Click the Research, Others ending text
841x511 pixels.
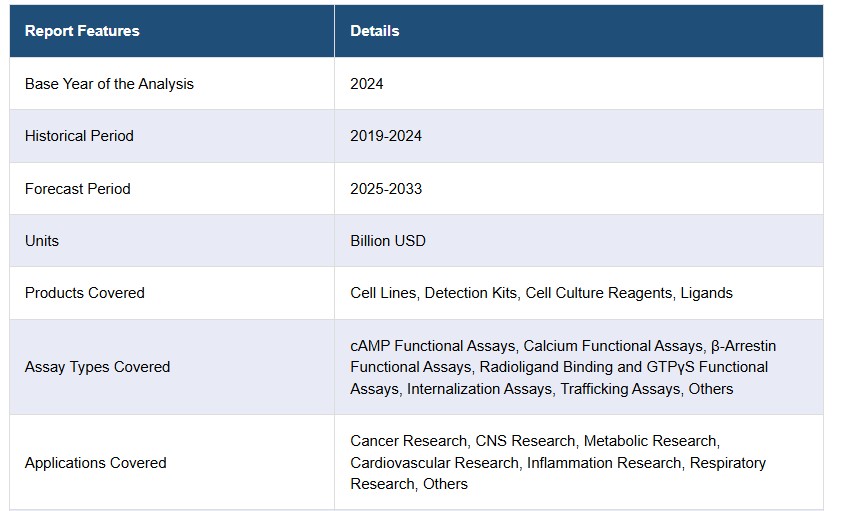(408, 484)
